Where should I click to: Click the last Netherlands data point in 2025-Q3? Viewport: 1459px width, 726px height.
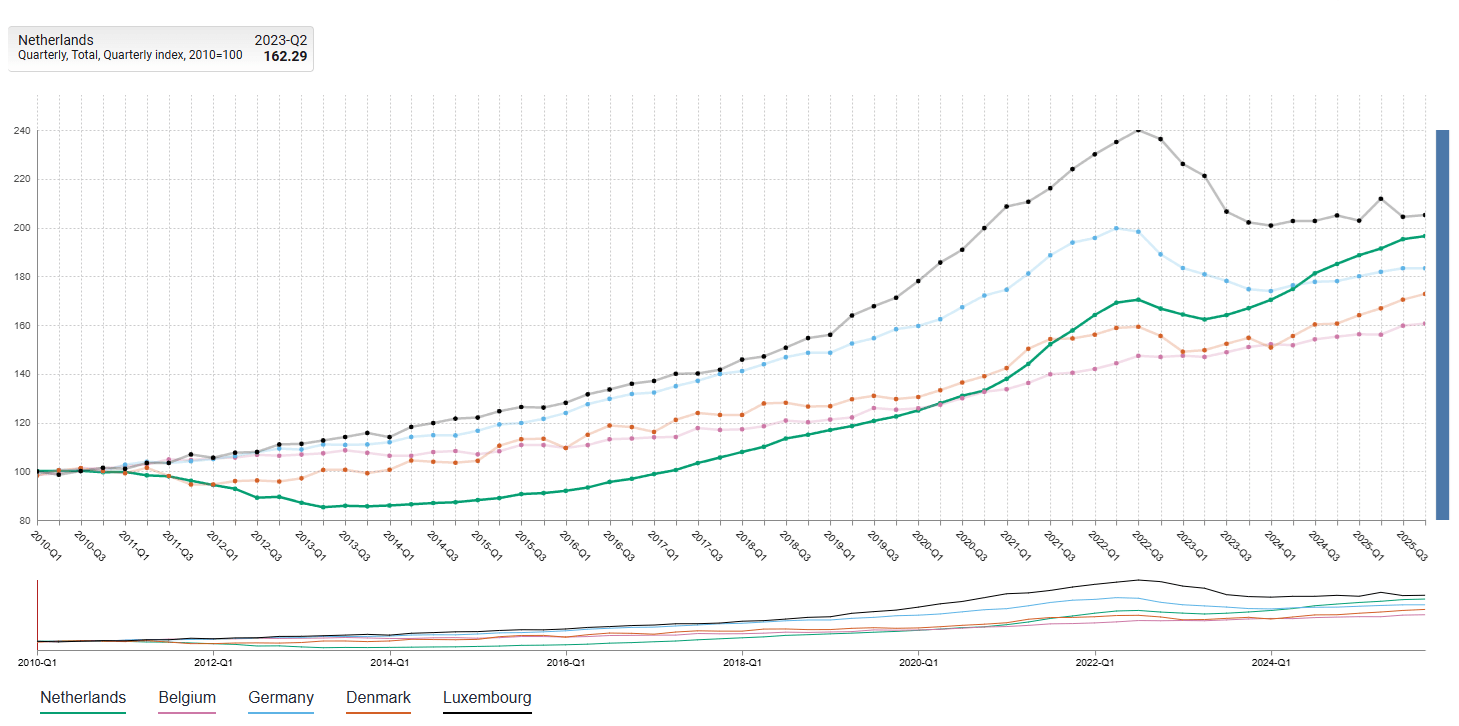point(1424,236)
